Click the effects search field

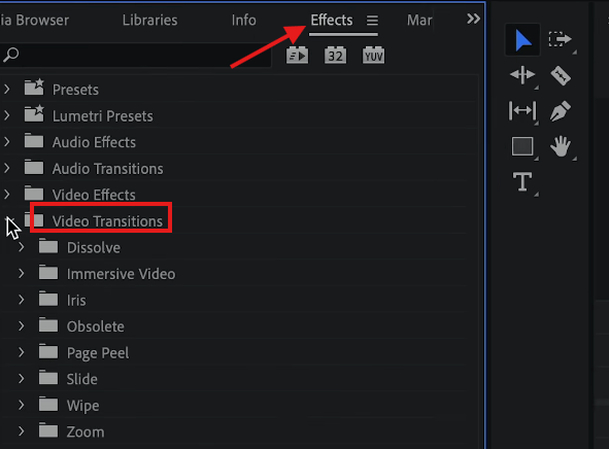pos(136,55)
